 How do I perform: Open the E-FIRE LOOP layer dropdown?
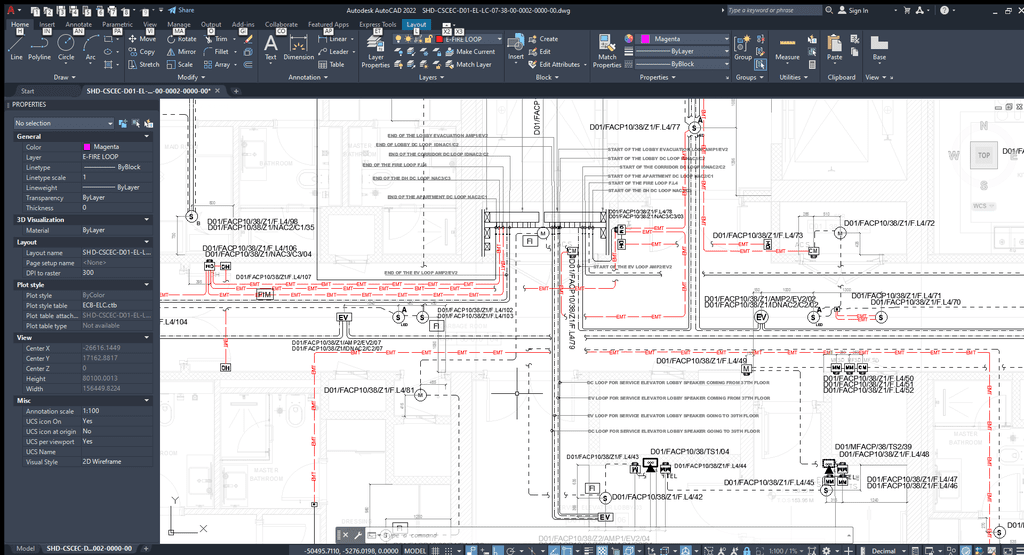coord(470,38)
